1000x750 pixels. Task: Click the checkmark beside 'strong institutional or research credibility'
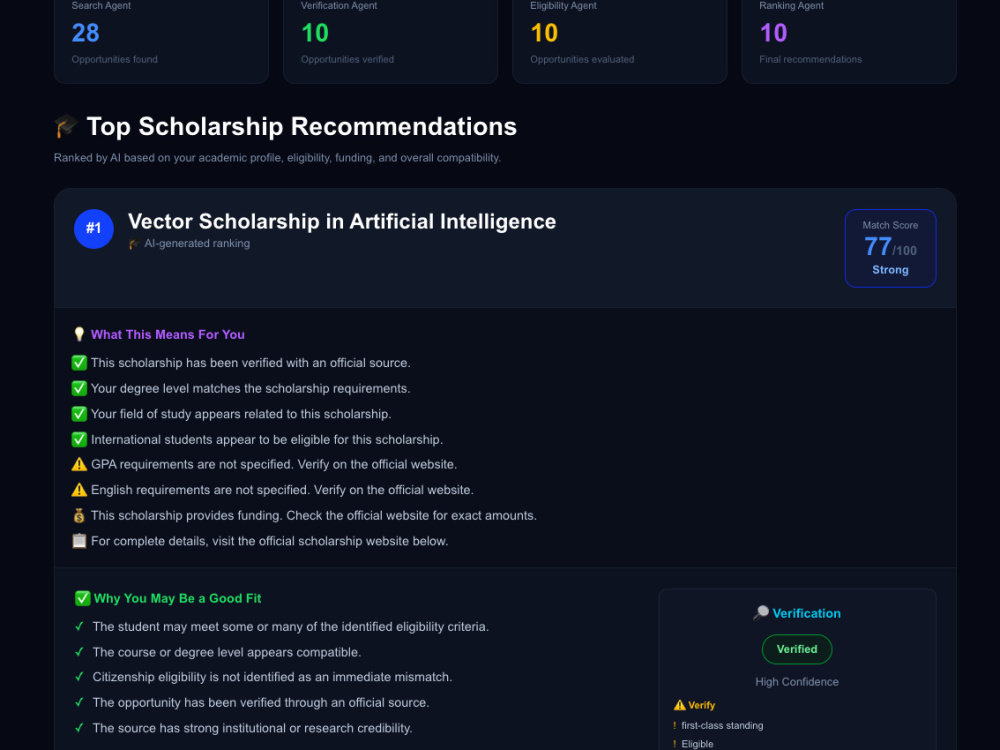pos(79,728)
